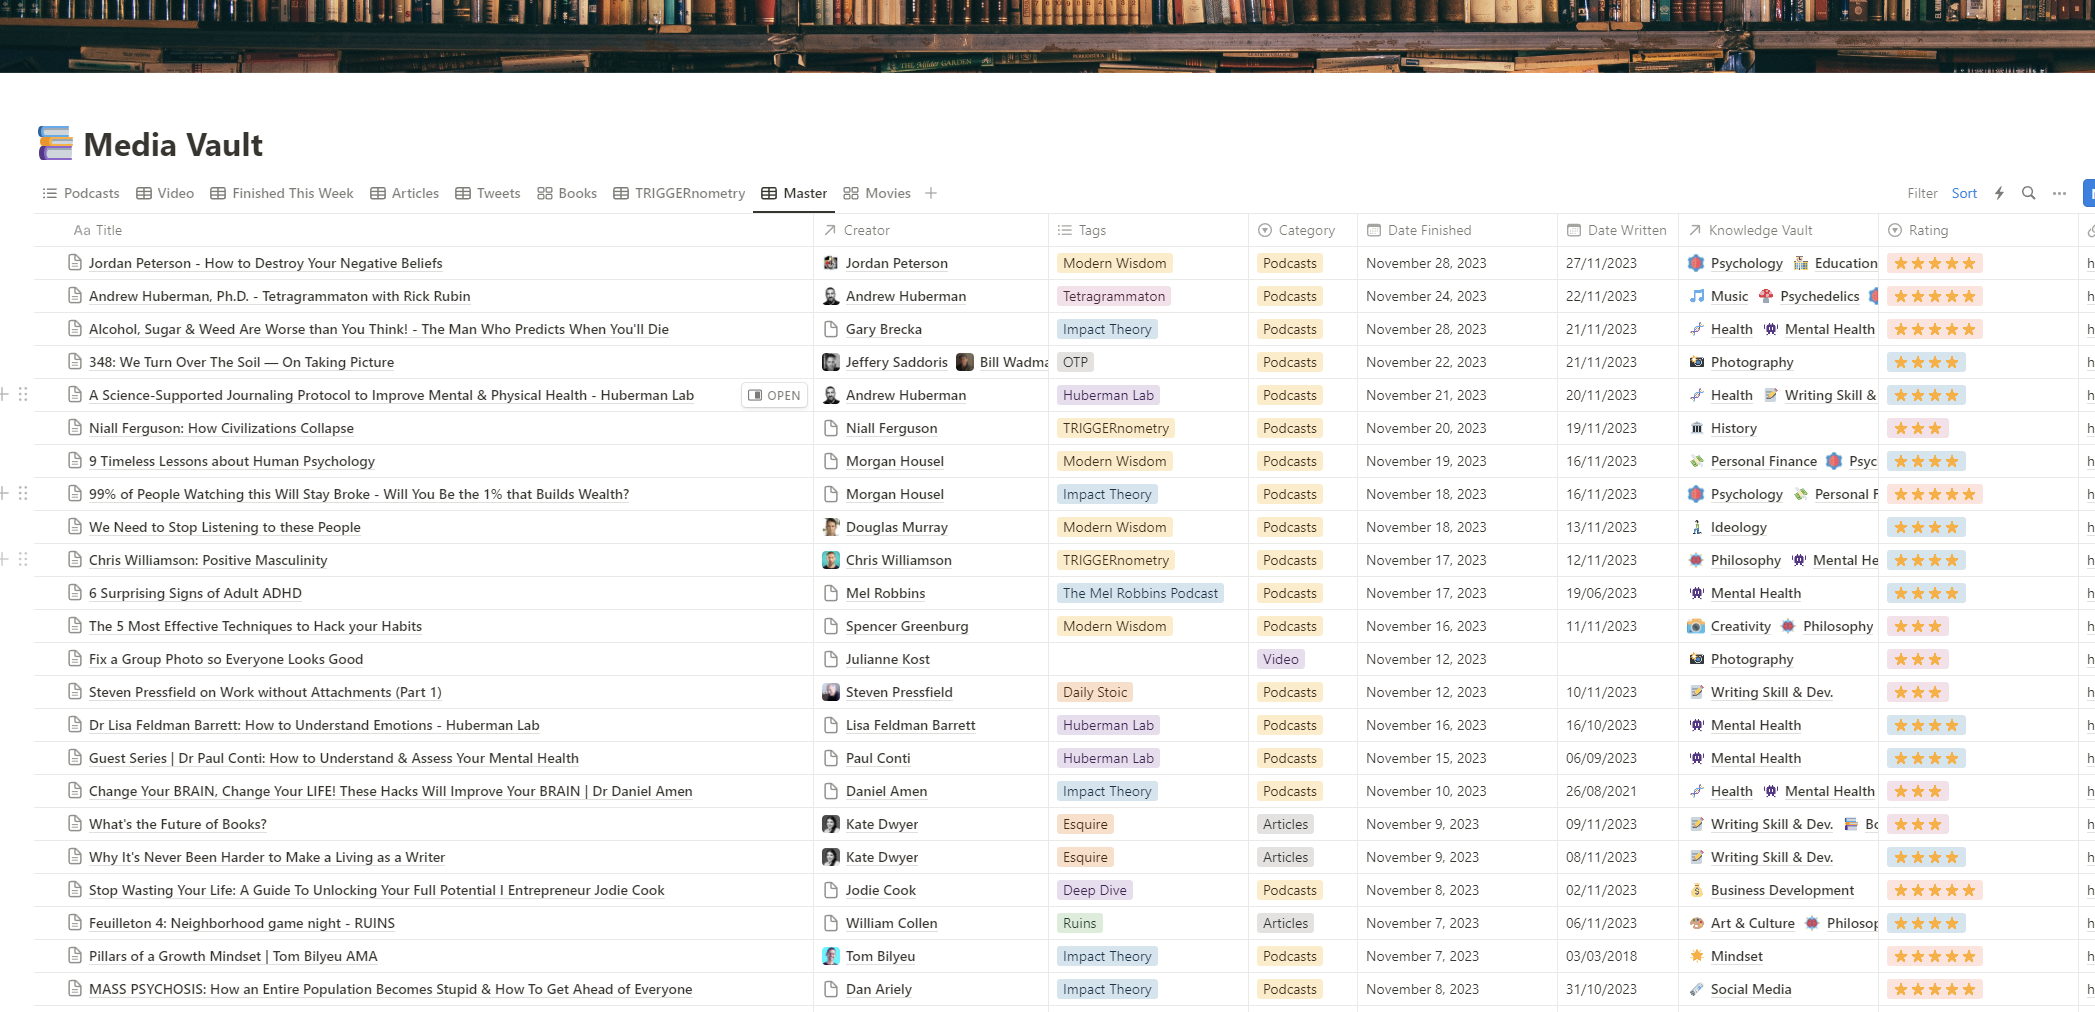This screenshot has width=2095, height=1012.
Task: Select the Movies gallery tab
Action: coord(877,193)
